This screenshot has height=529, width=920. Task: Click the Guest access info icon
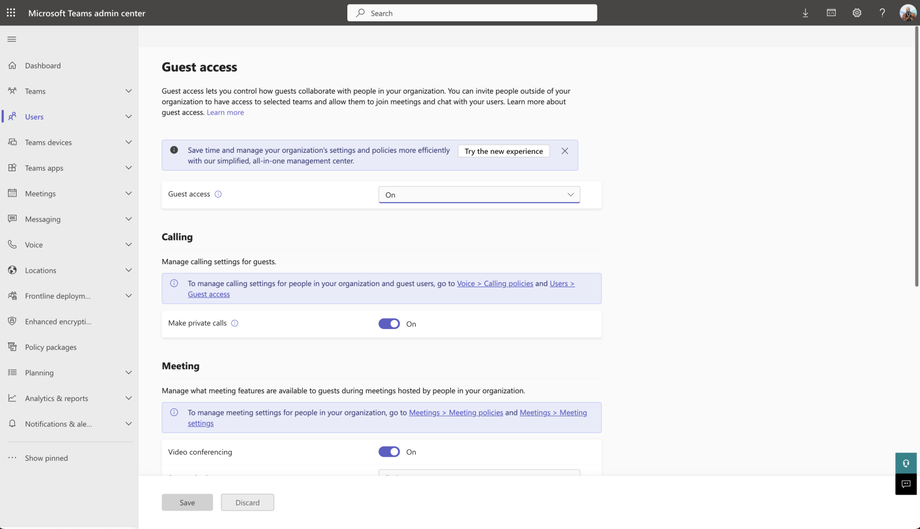[x=218, y=194]
